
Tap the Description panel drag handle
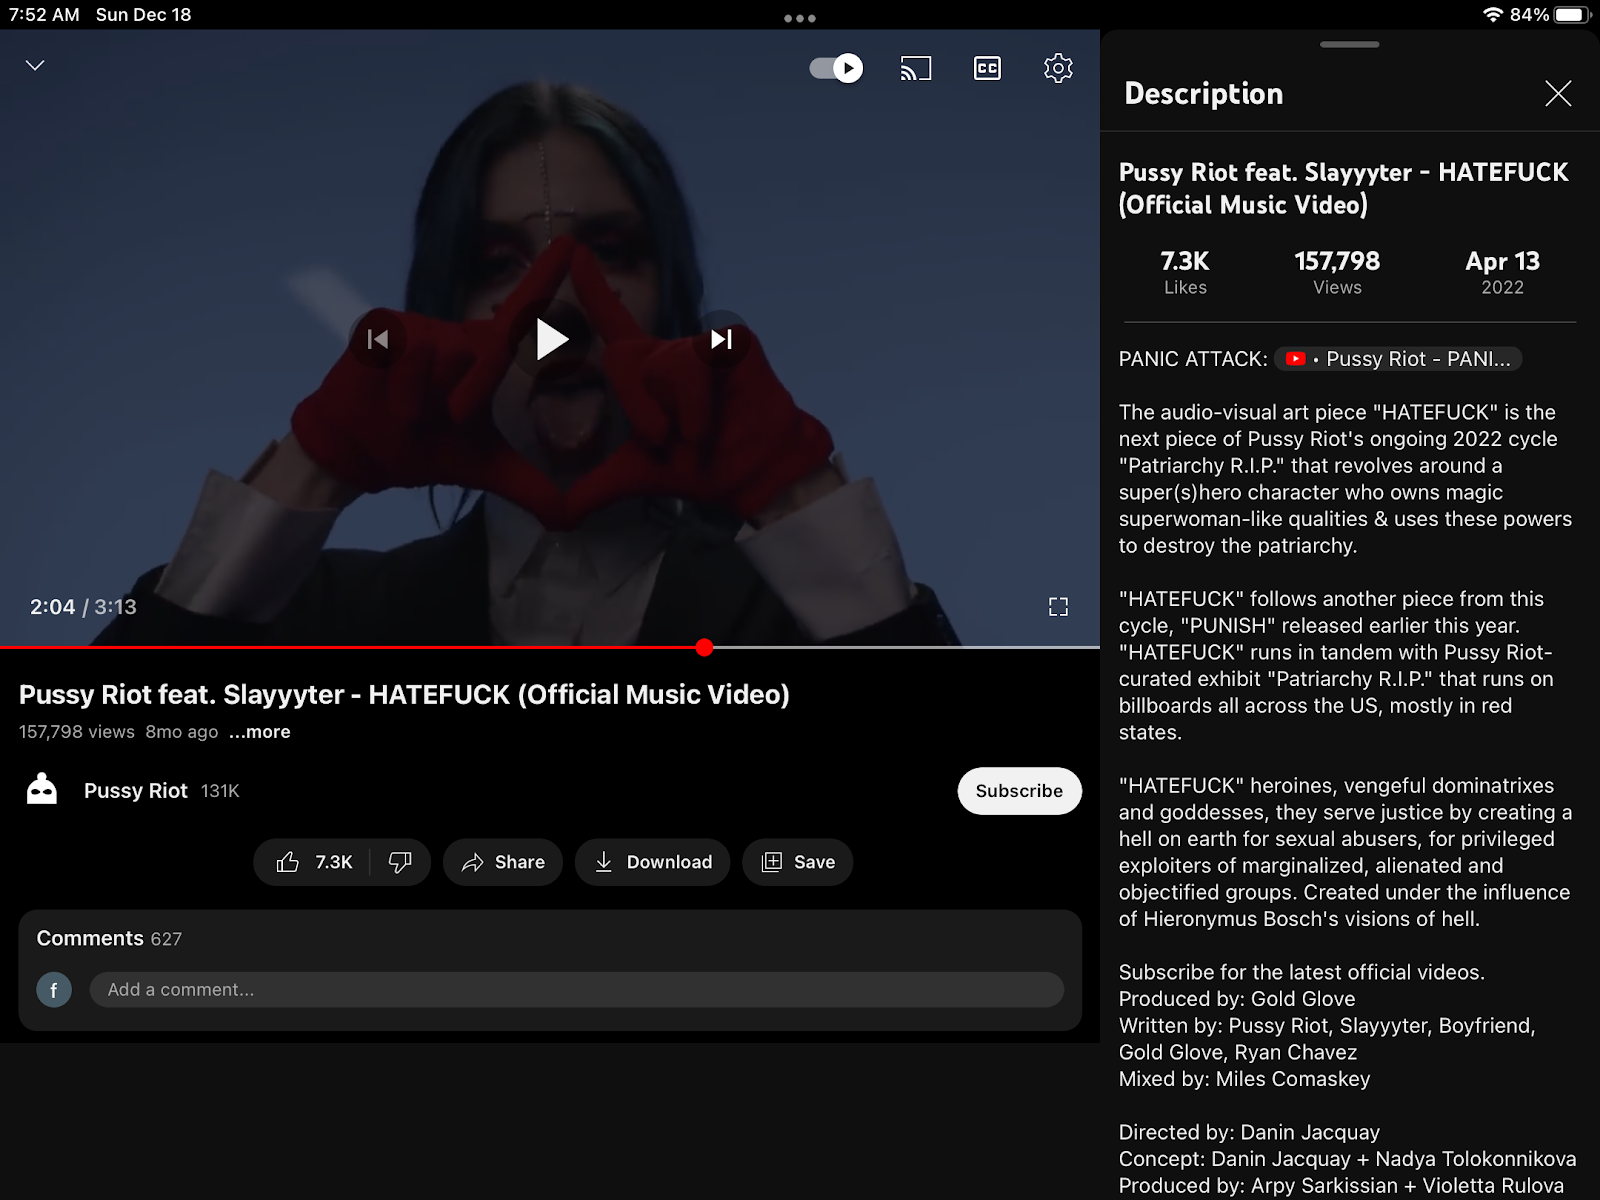[1349, 44]
